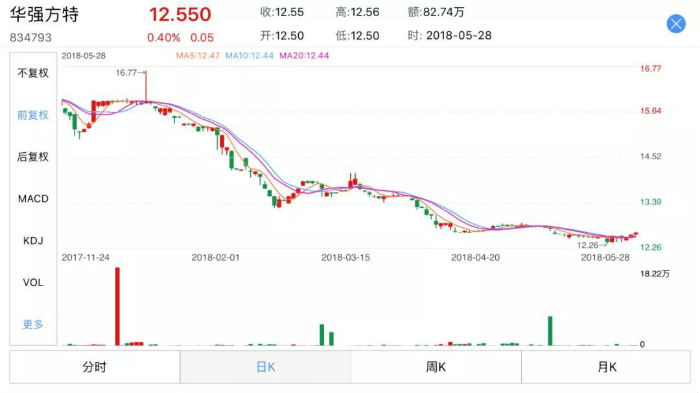The height and width of the screenshot is (393, 700).
Task: Click the 低:12.50 low value
Action: tap(357, 36)
